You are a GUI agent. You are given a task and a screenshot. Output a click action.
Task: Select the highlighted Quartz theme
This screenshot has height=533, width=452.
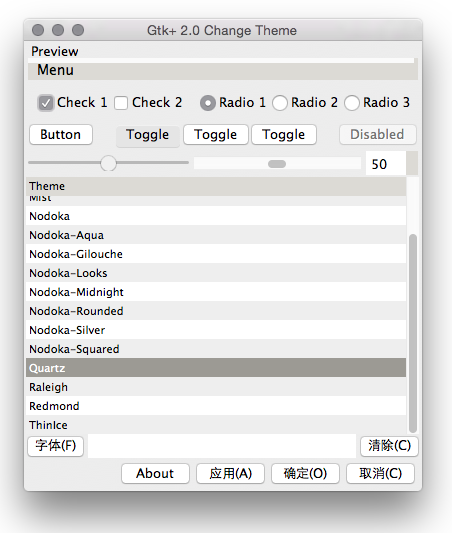pyautogui.click(x=216, y=368)
